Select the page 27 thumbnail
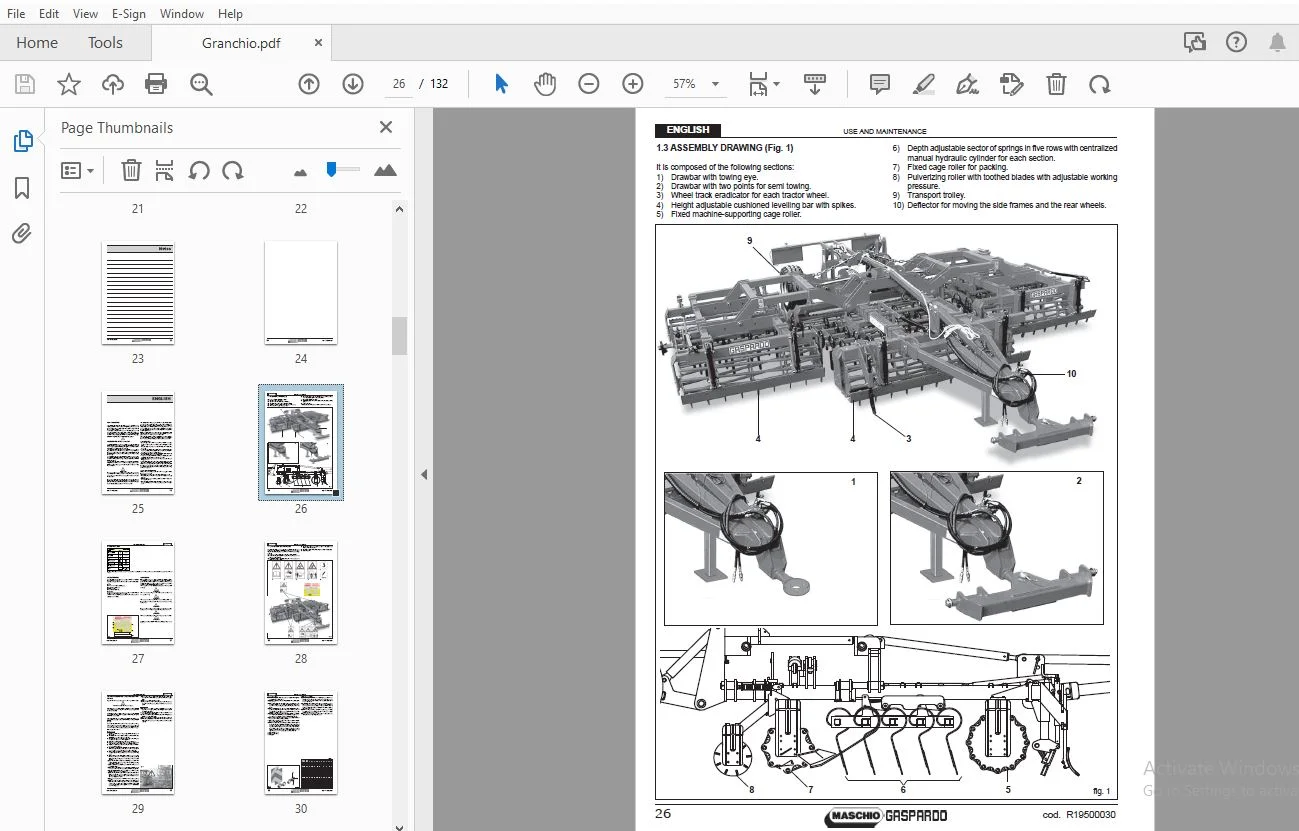 point(138,593)
